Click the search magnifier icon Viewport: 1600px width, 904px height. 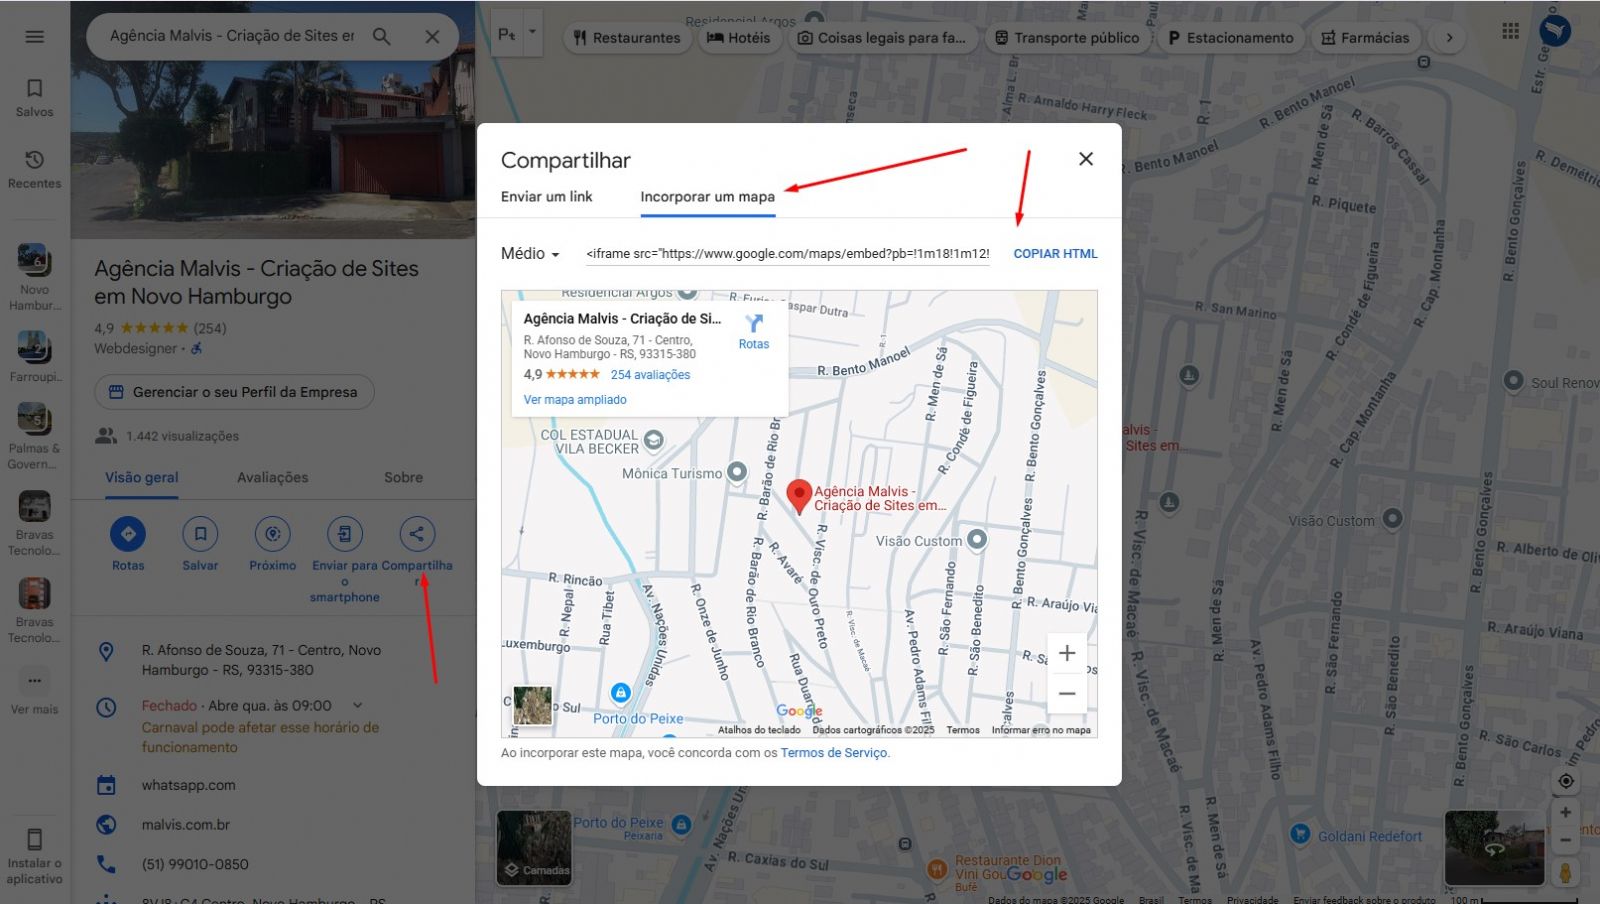coord(382,36)
